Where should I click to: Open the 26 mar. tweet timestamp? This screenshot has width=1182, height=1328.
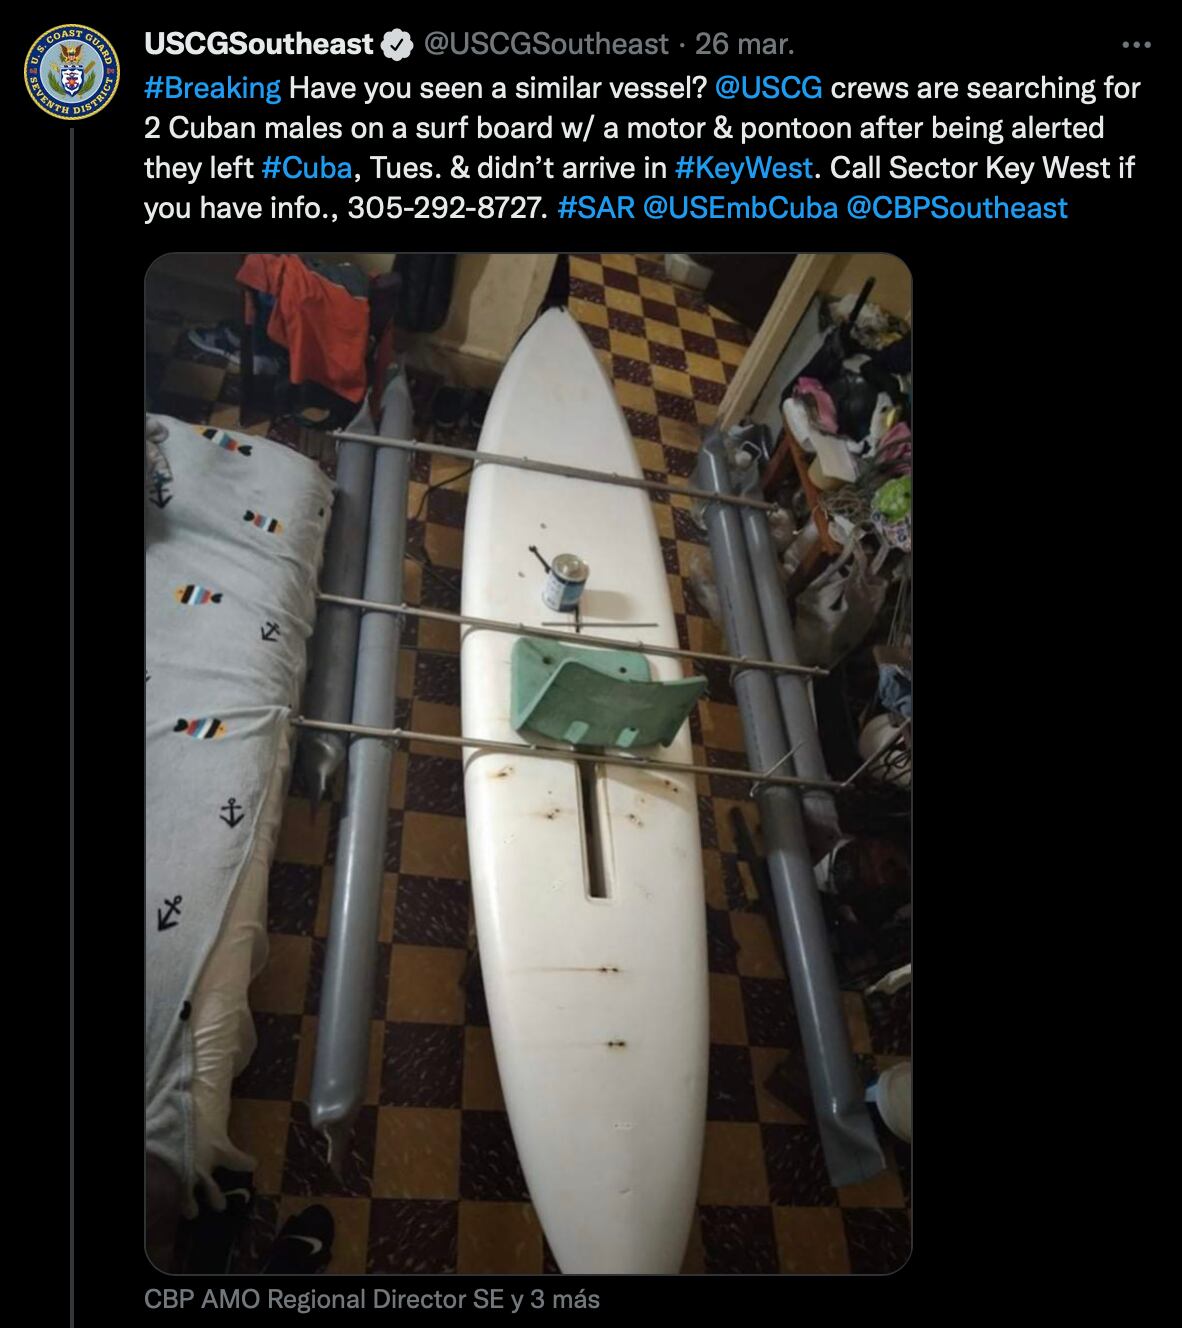click(x=744, y=44)
